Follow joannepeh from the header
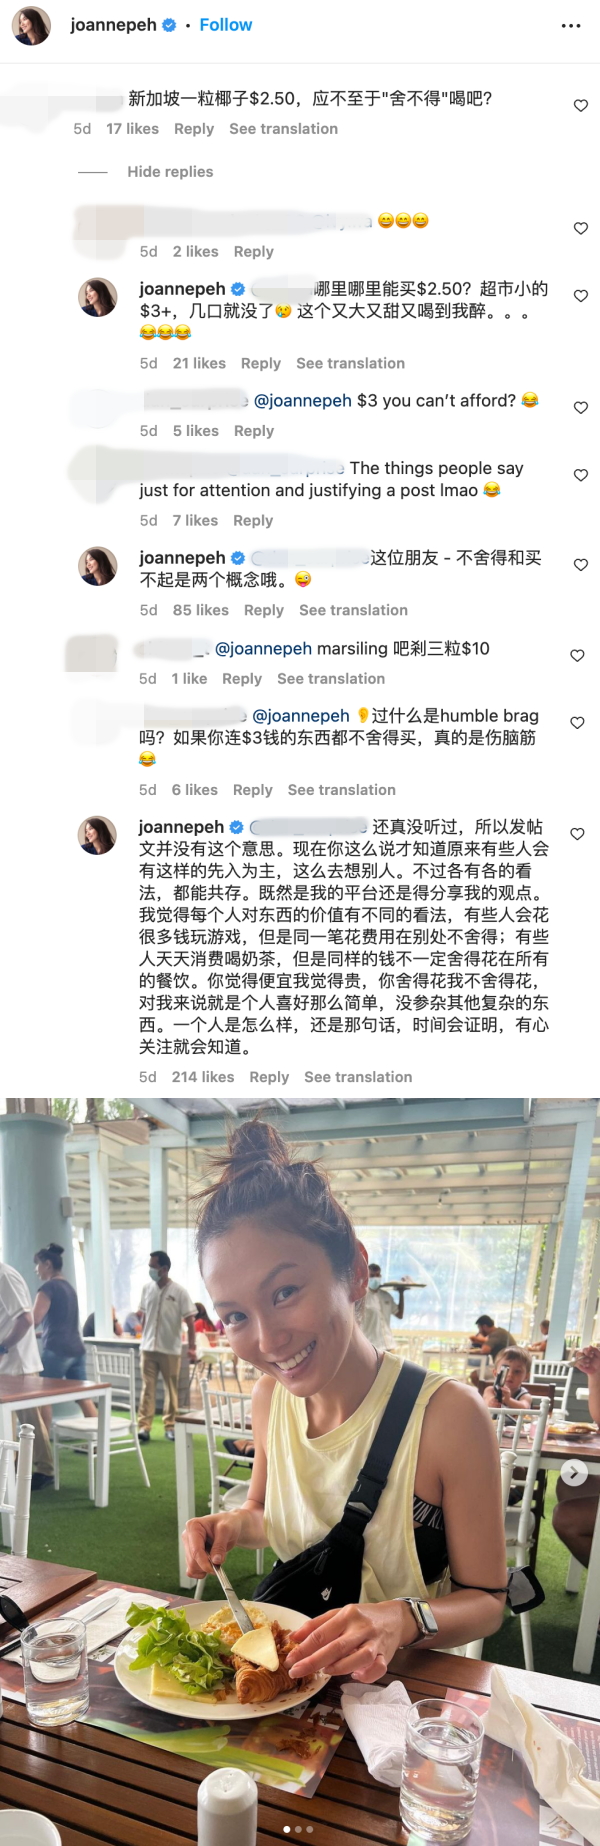 (x=226, y=25)
